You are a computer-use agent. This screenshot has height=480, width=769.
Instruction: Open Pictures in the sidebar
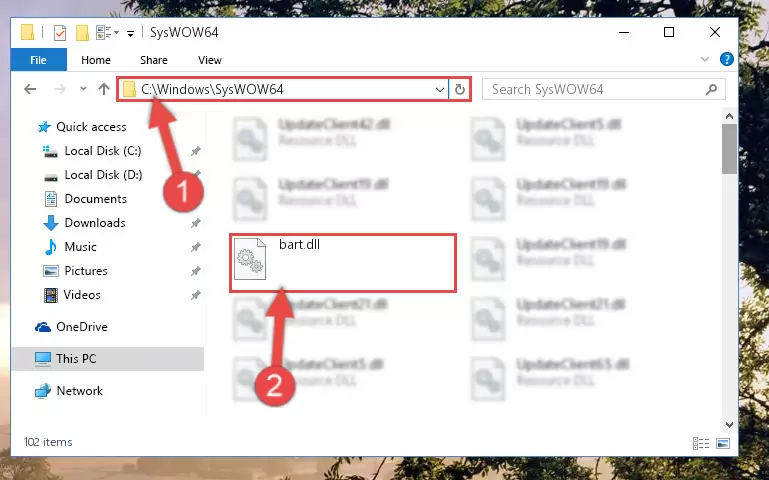[86, 271]
